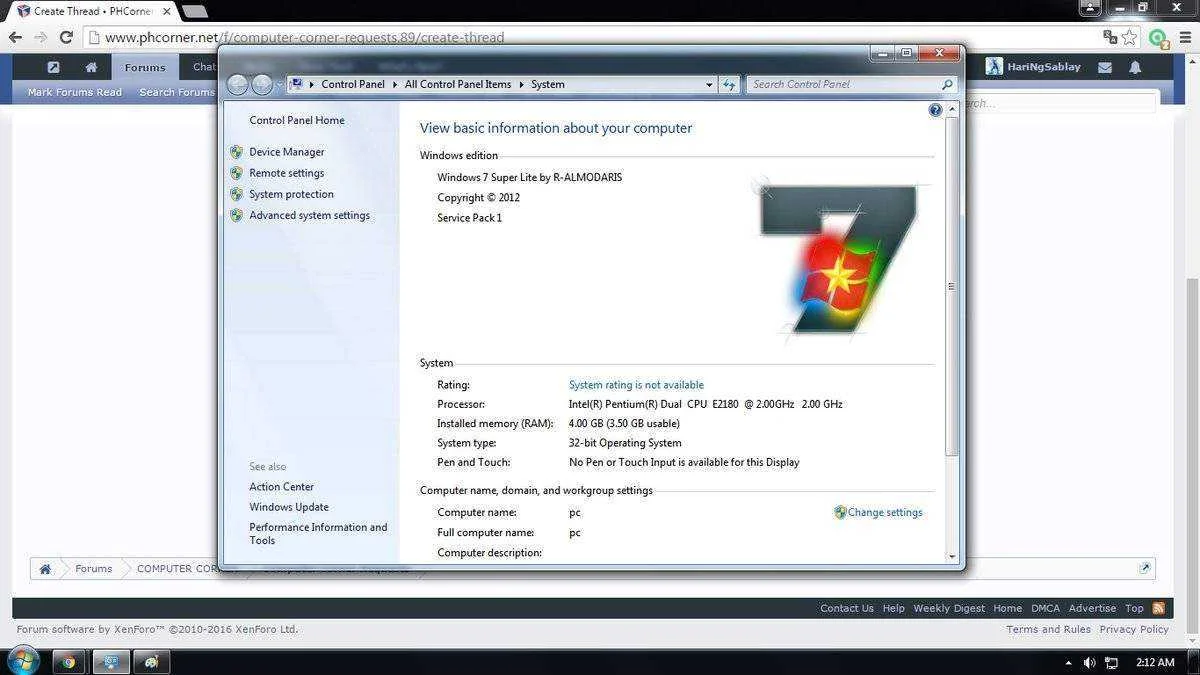Open forum alerts bell icon

pos(1135,67)
